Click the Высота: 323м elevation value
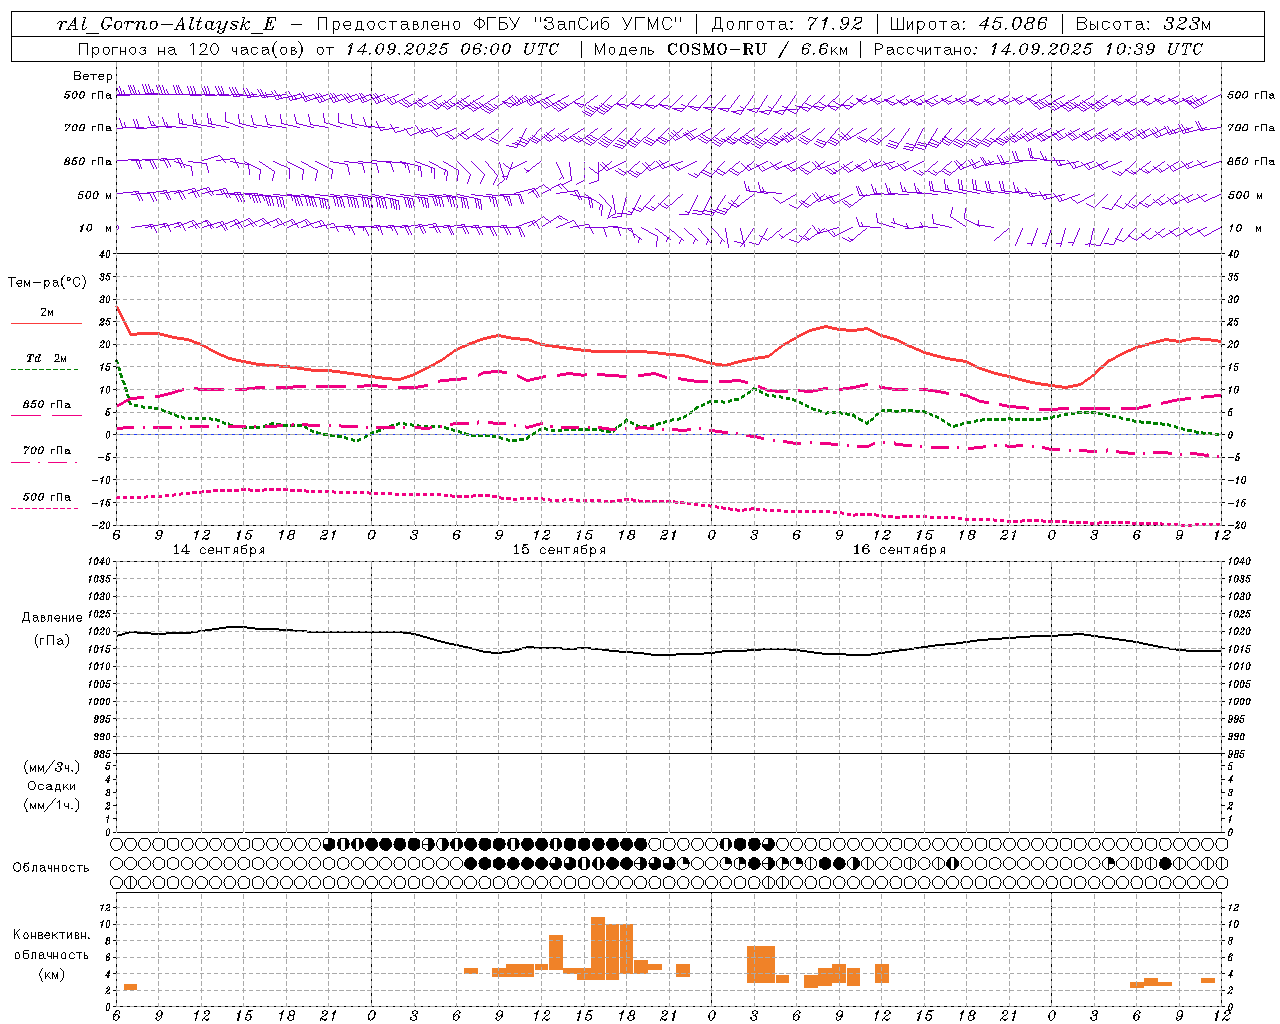 (x=1143, y=24)
